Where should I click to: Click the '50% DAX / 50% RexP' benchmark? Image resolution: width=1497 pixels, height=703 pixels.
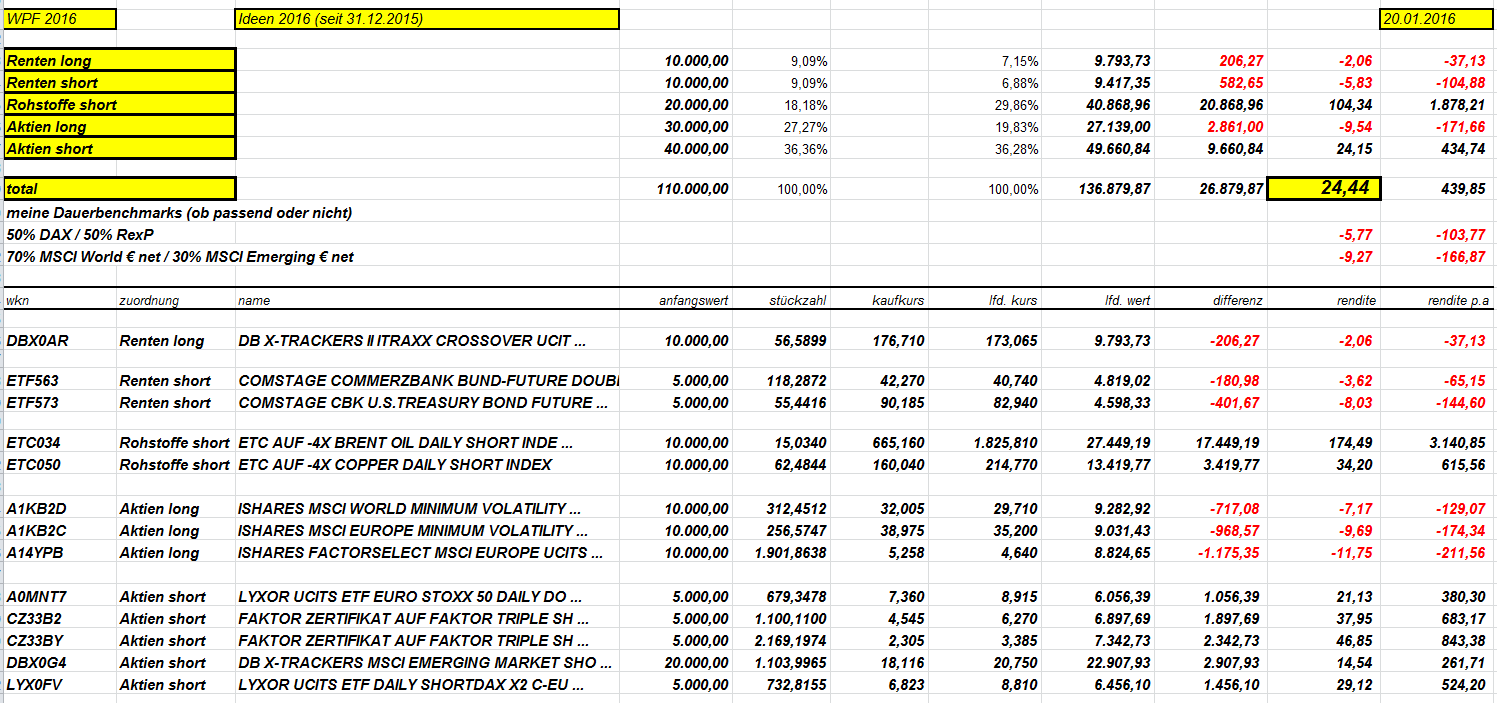82,234
